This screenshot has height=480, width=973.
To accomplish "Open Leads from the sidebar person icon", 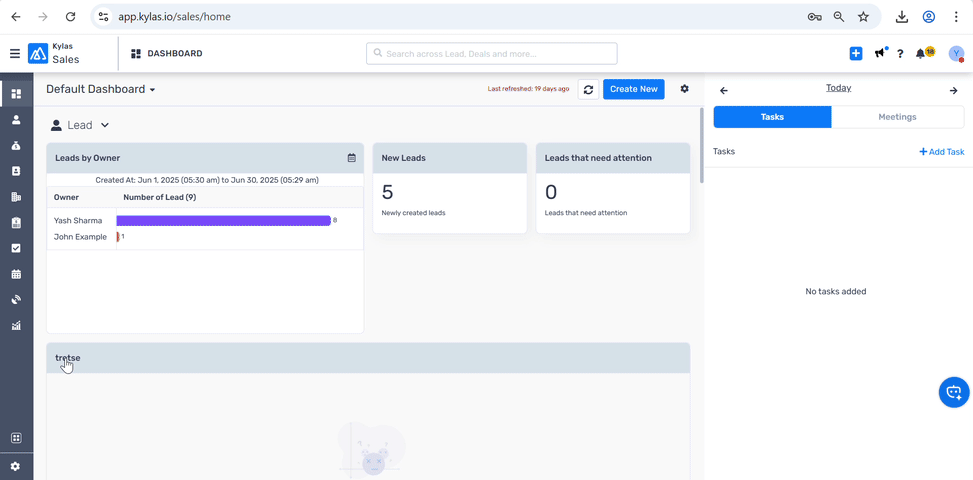I will pos(16,120).
